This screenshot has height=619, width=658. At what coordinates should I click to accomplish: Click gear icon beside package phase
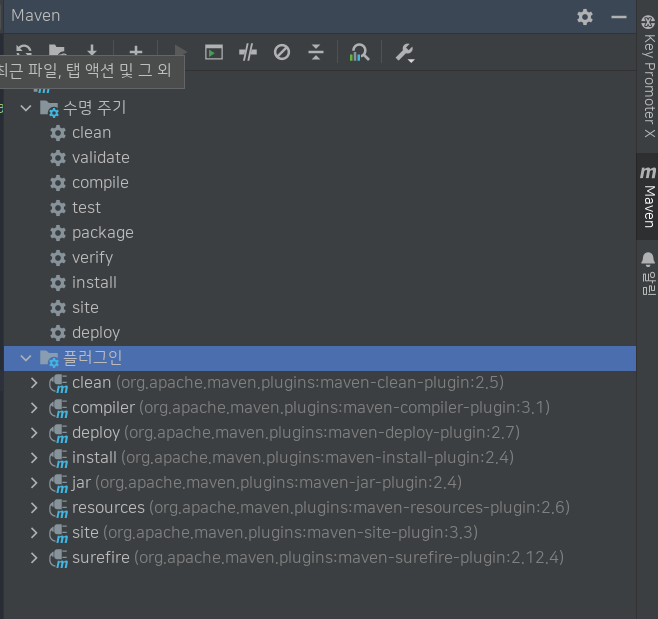point(58,233)
